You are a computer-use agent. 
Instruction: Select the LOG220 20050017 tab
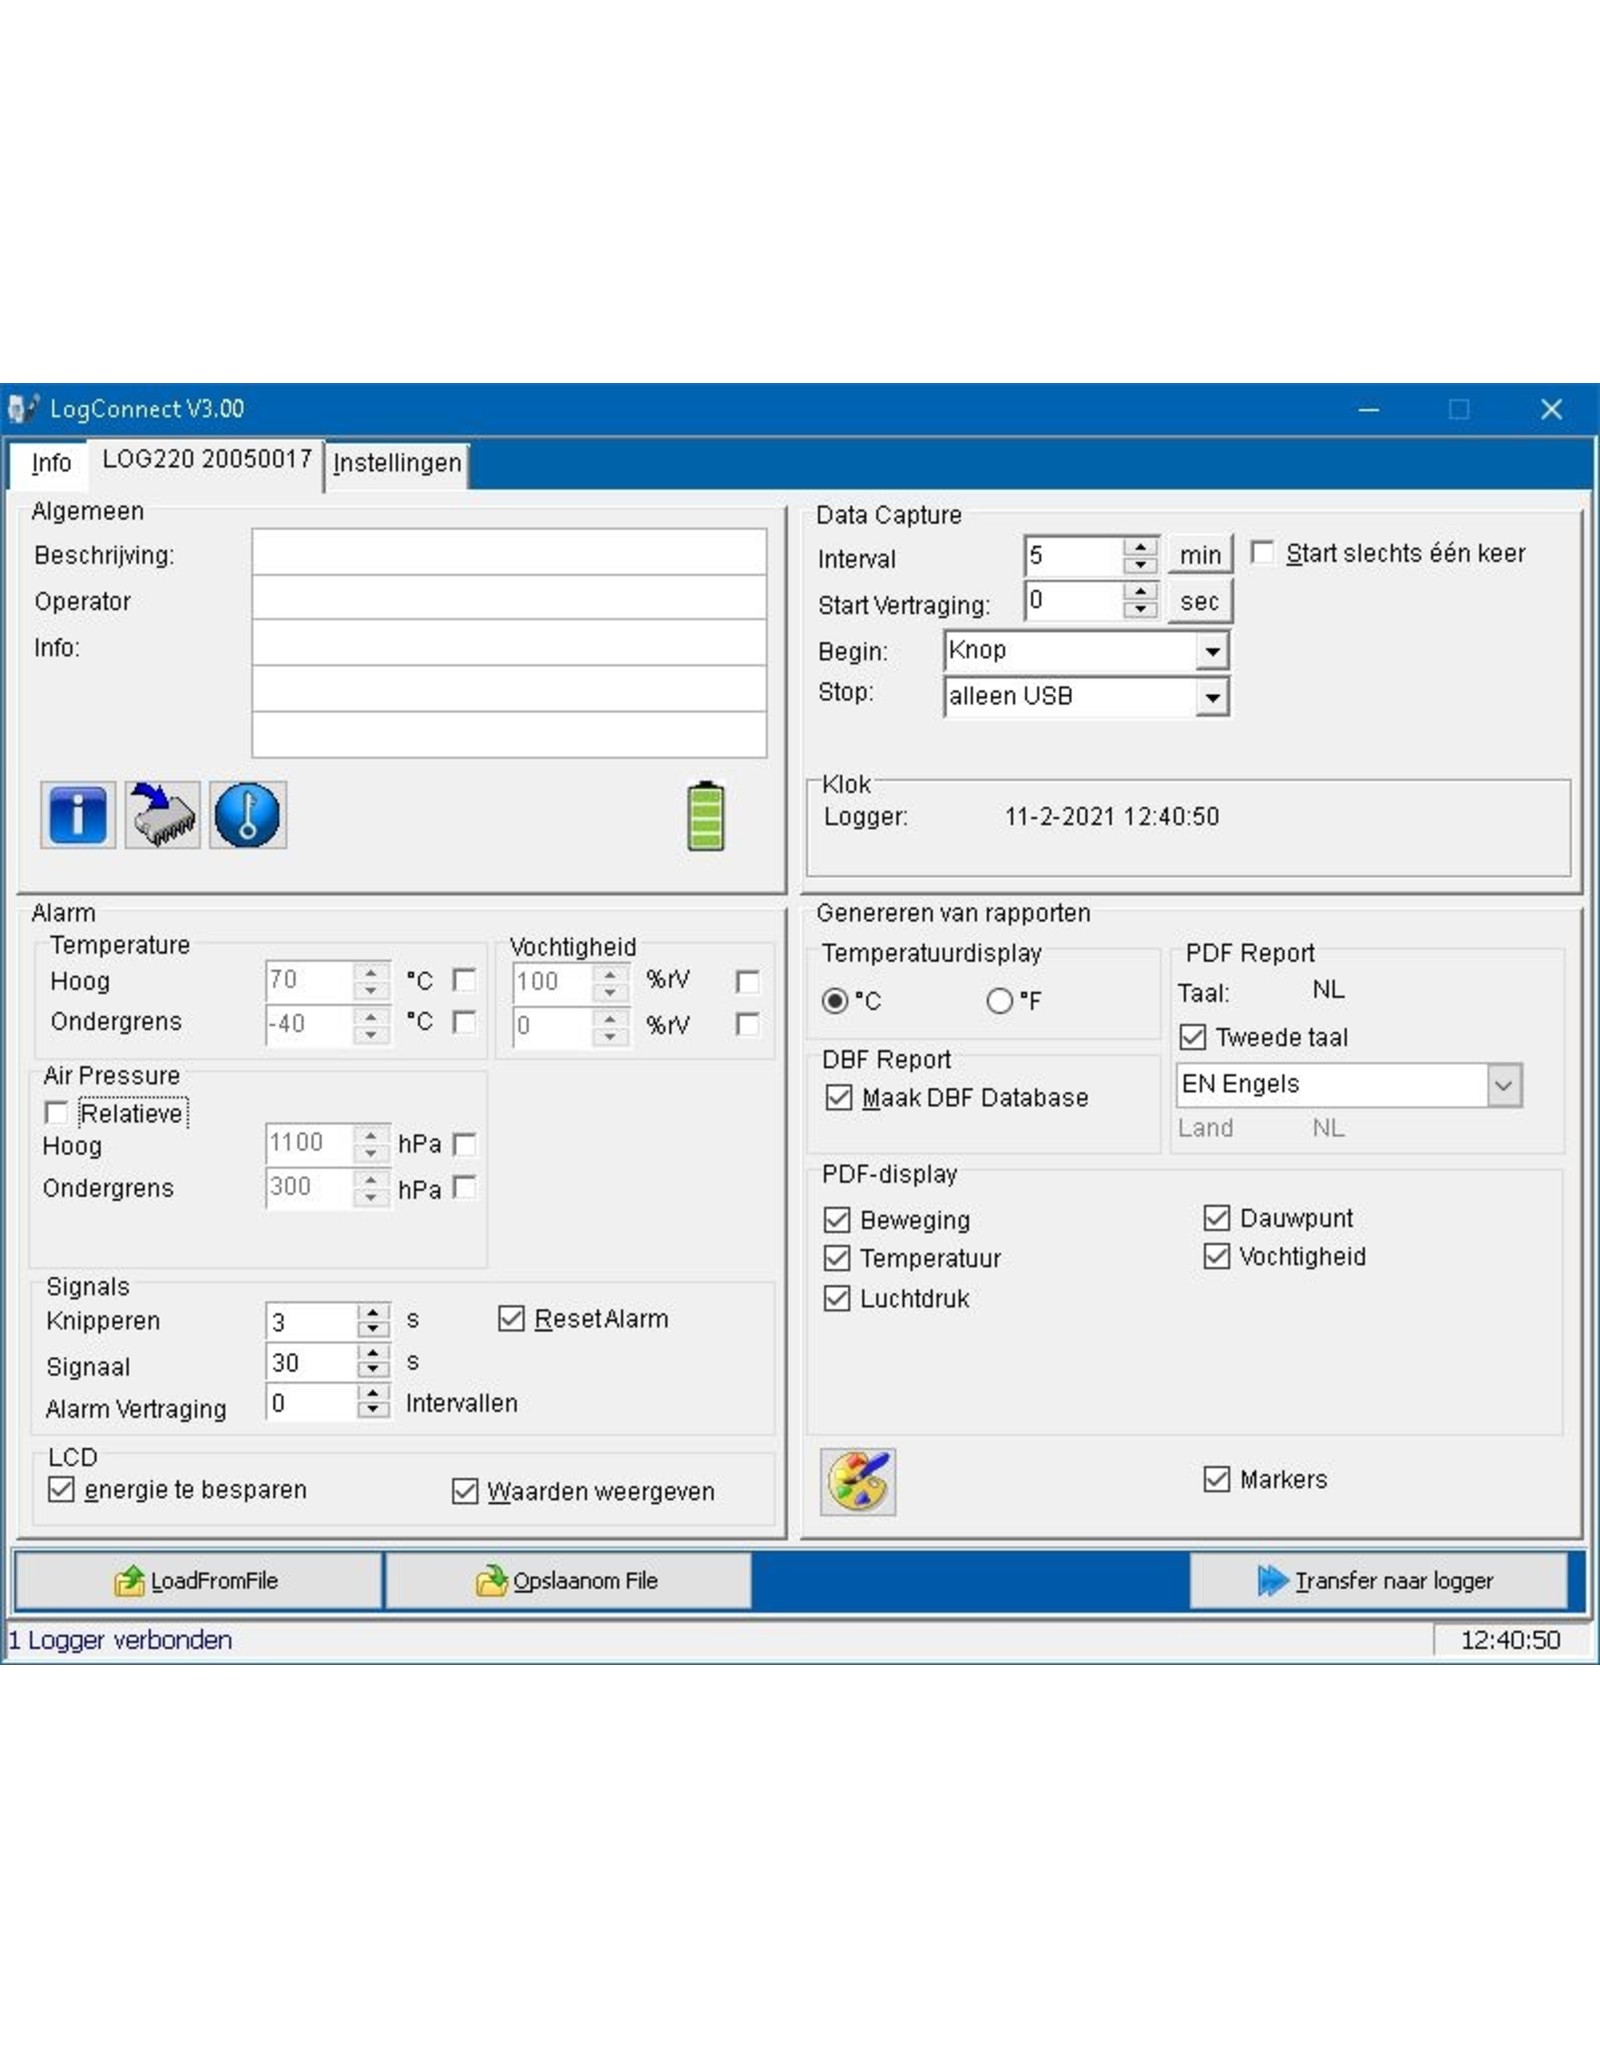point(207,460)
